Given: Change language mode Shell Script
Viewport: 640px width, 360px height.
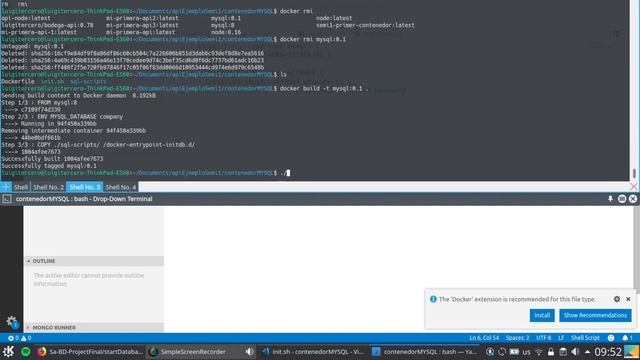Looking at the screenshot, I should click(585, 338).
